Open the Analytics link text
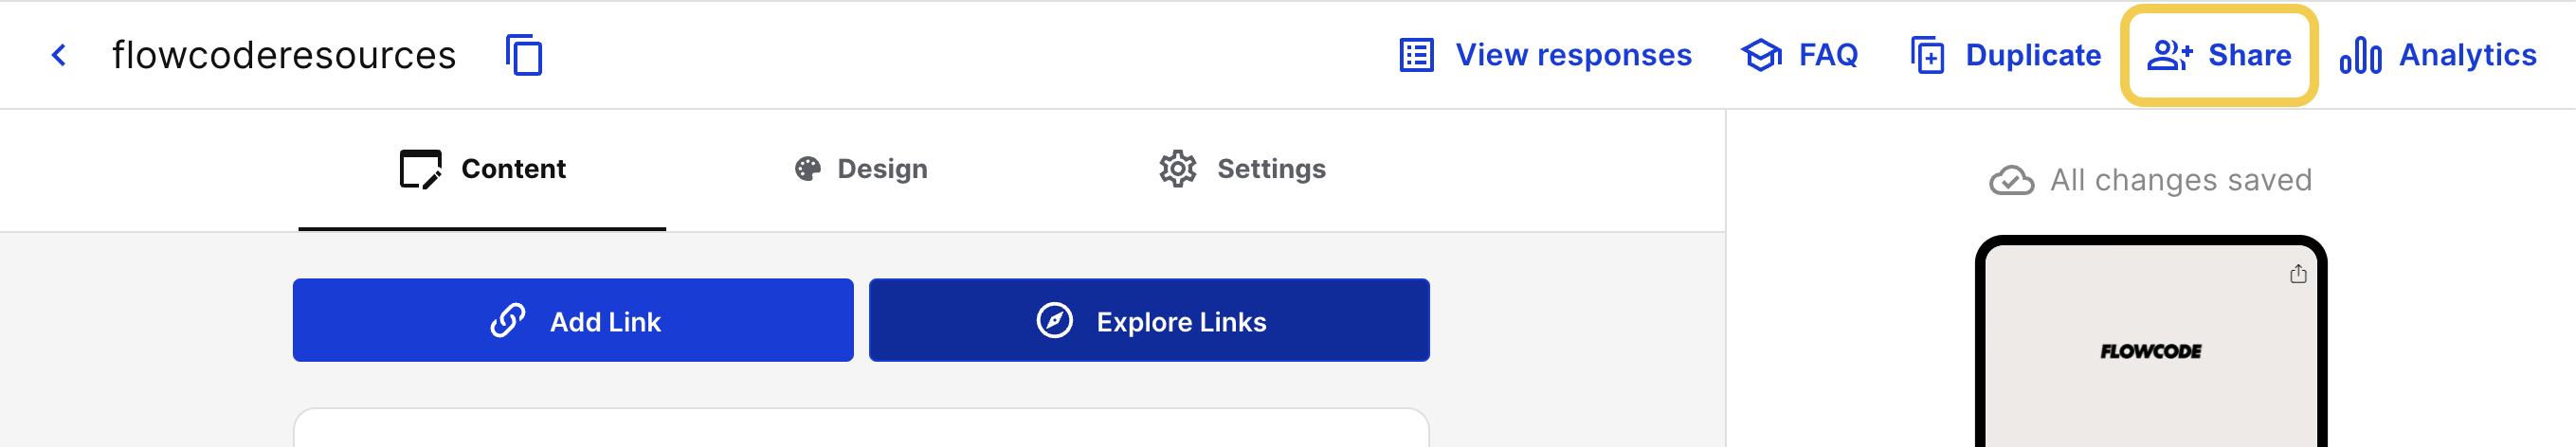This screenshot has width=2576, height=447. pyautogui.click(x=2467, y=55)
